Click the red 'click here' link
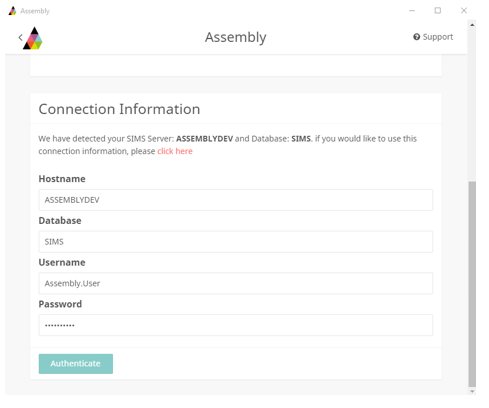 175,151
